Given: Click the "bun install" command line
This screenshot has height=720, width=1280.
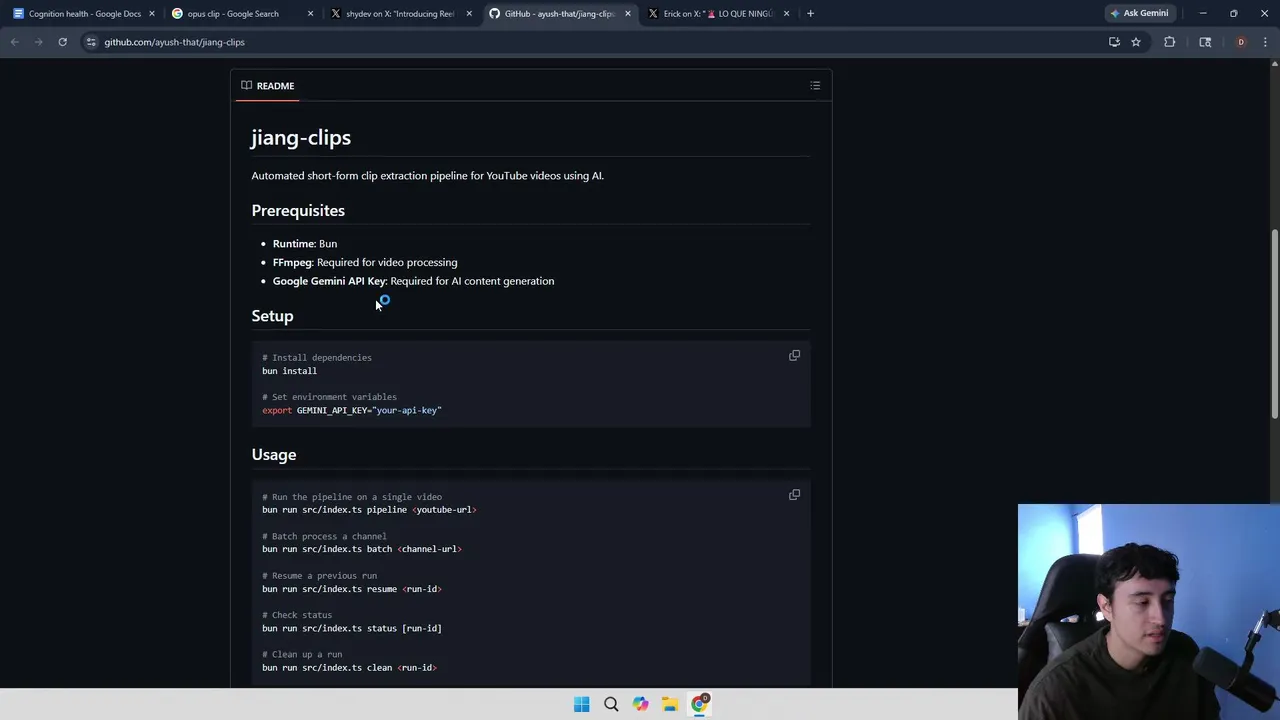Looking at the screenshot, I should [x=290, y=371].
